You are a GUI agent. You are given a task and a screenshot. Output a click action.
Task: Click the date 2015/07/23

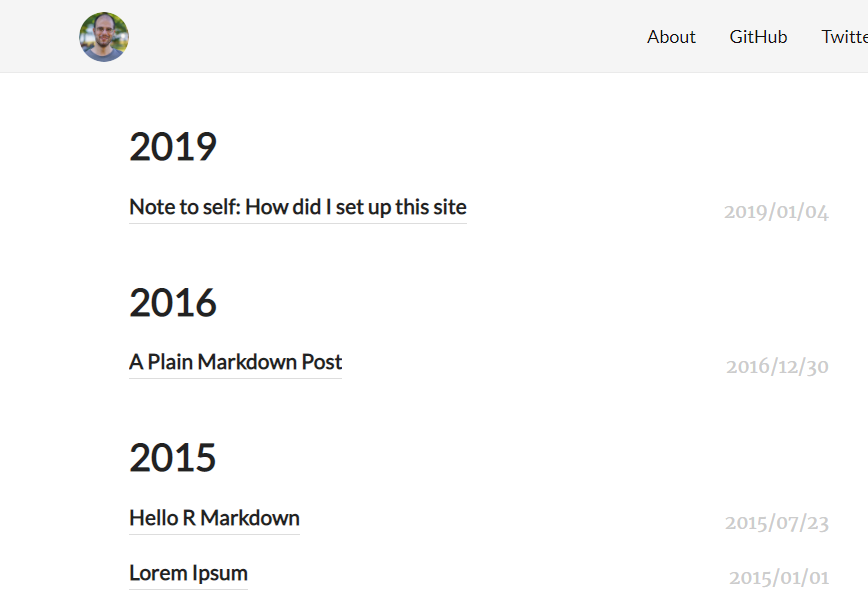coord(777,523)
